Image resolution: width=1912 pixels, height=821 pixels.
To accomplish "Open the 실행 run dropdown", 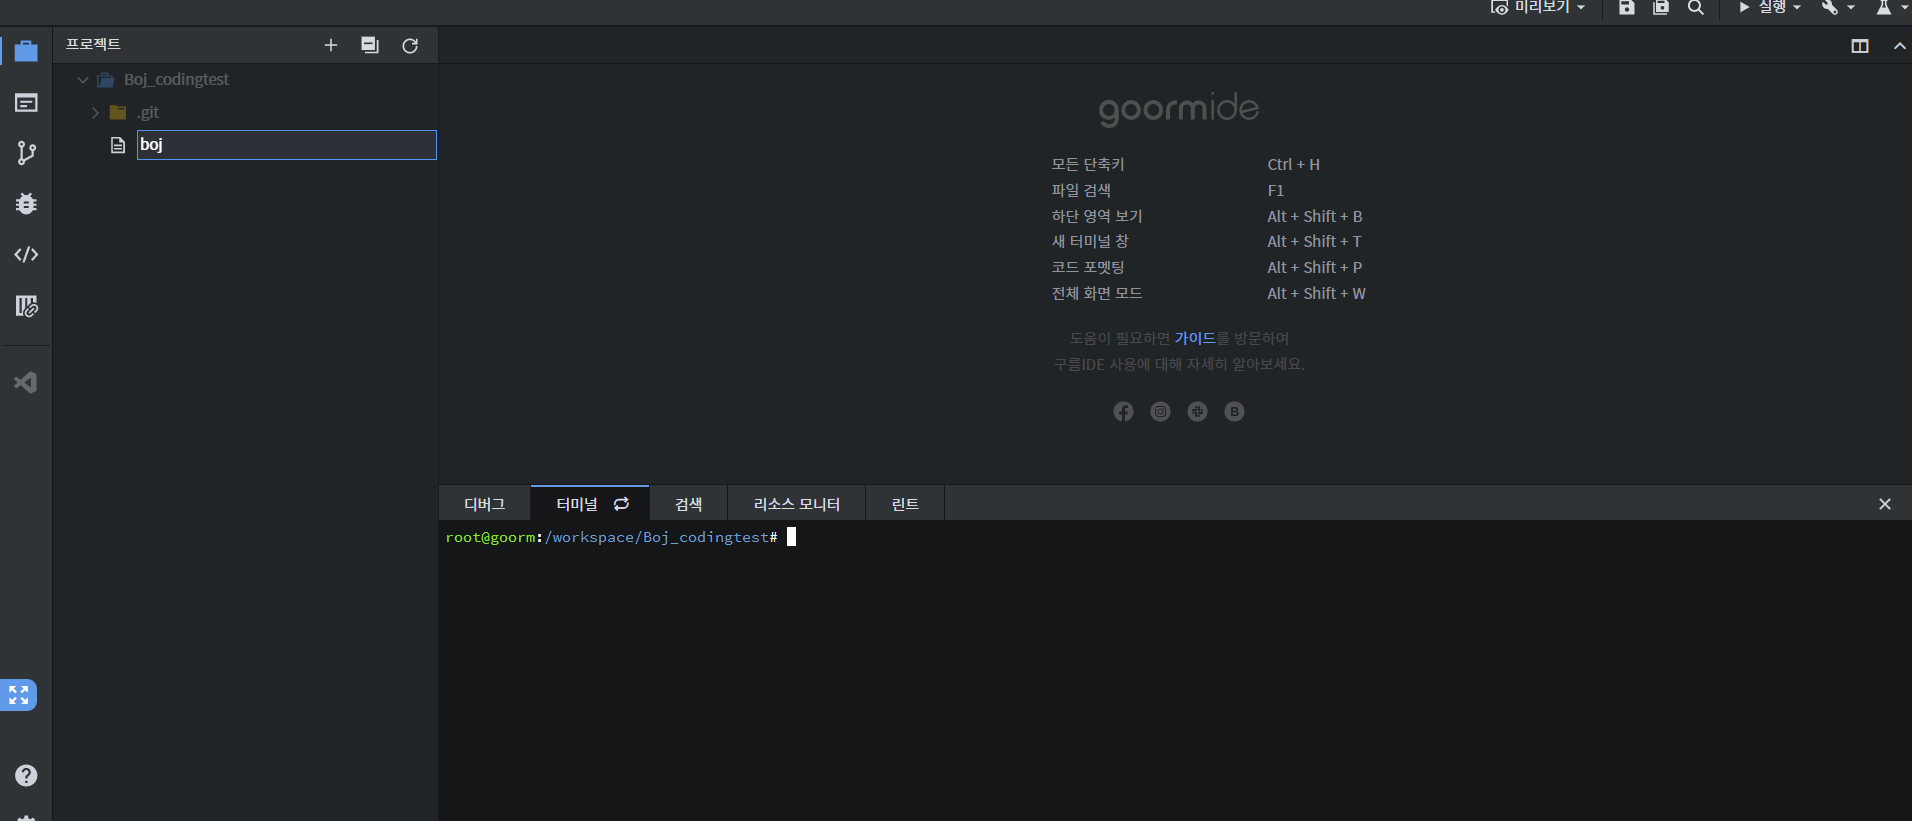I will (x=1770, y=7).
